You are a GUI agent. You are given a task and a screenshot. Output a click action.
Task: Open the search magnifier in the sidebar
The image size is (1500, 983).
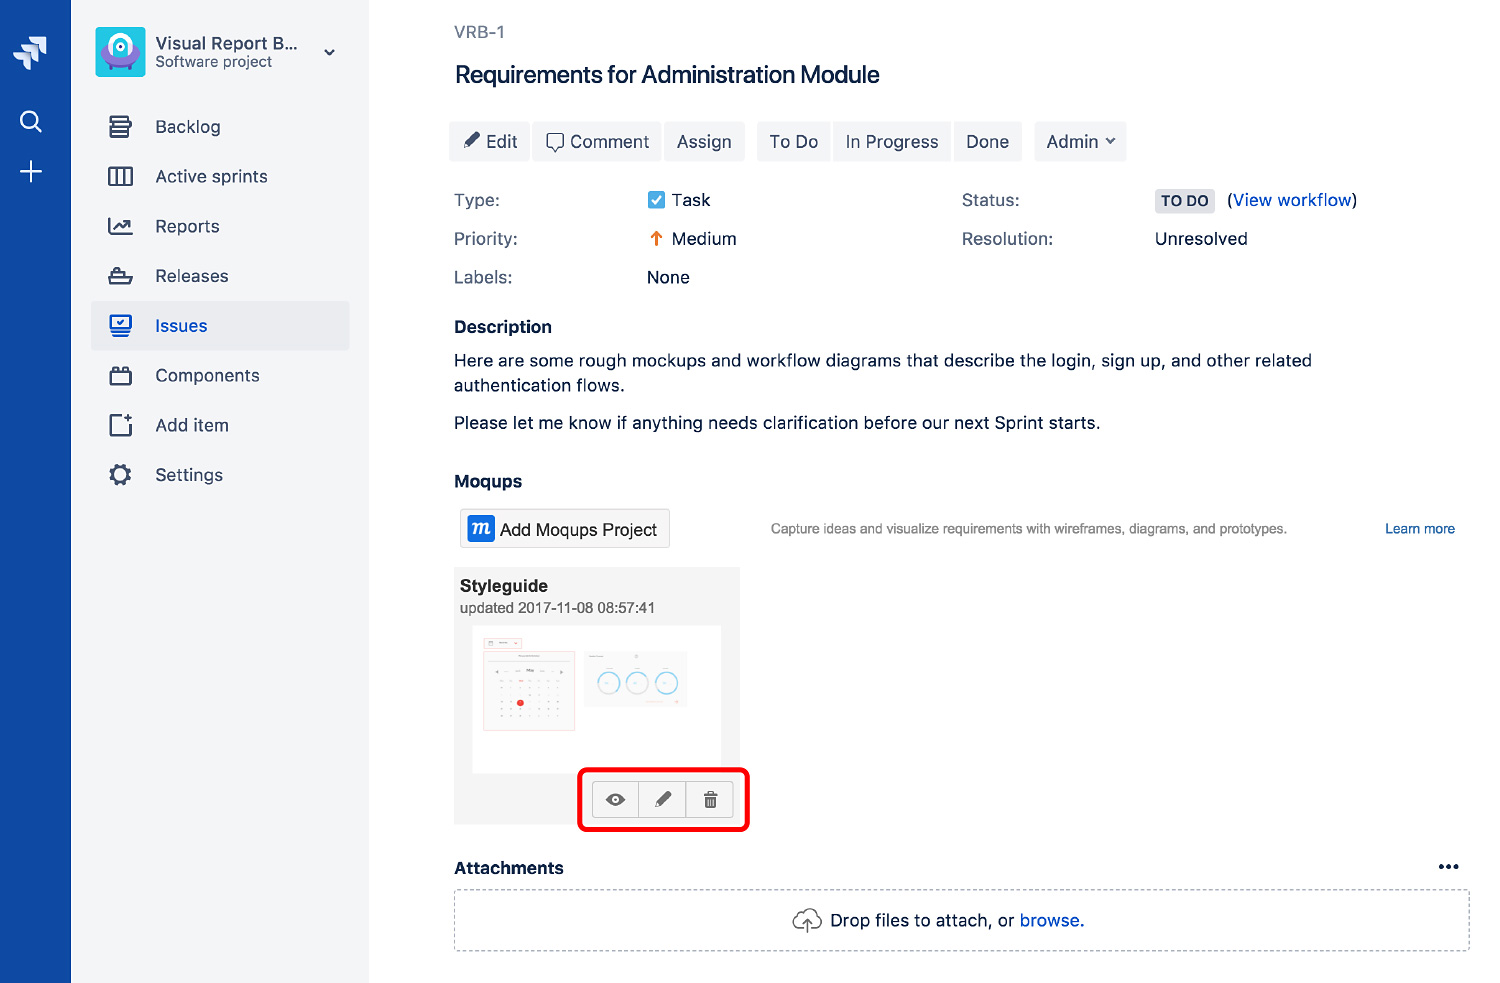click(x=31, y=121)
